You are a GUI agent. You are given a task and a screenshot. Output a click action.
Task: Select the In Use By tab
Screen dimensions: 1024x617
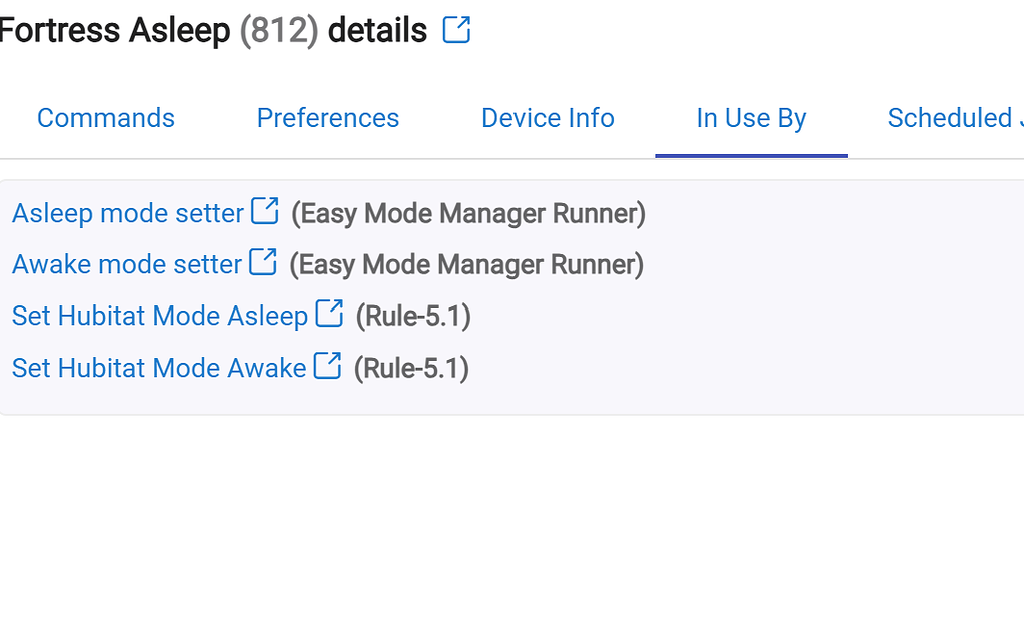(x=751, y=118)
